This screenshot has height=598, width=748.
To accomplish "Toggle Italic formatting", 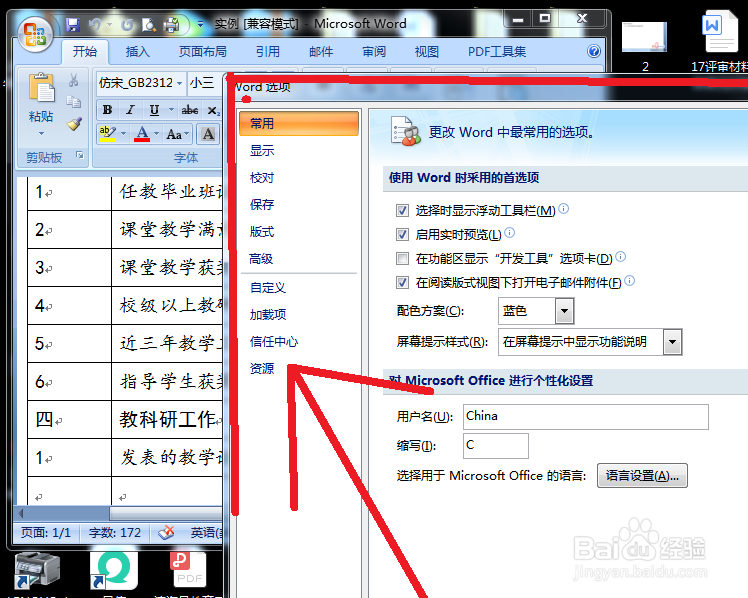I will coord(130,110).
